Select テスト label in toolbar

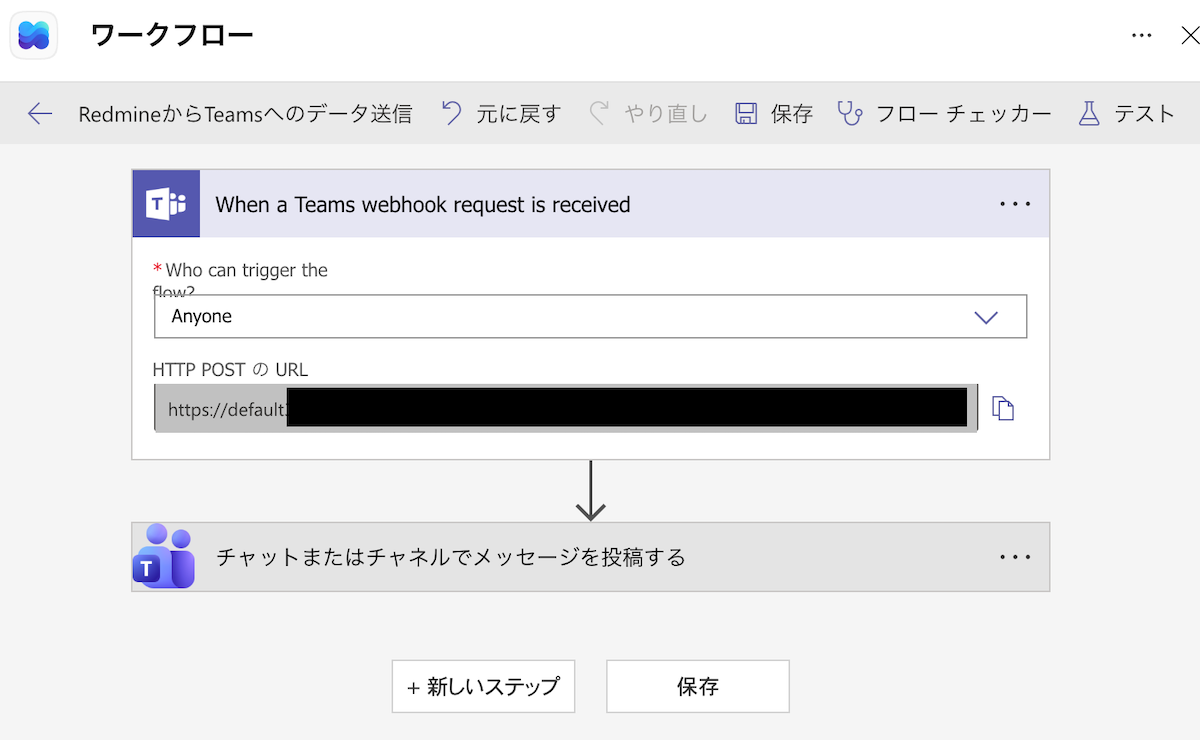[x=1145, y=114]
